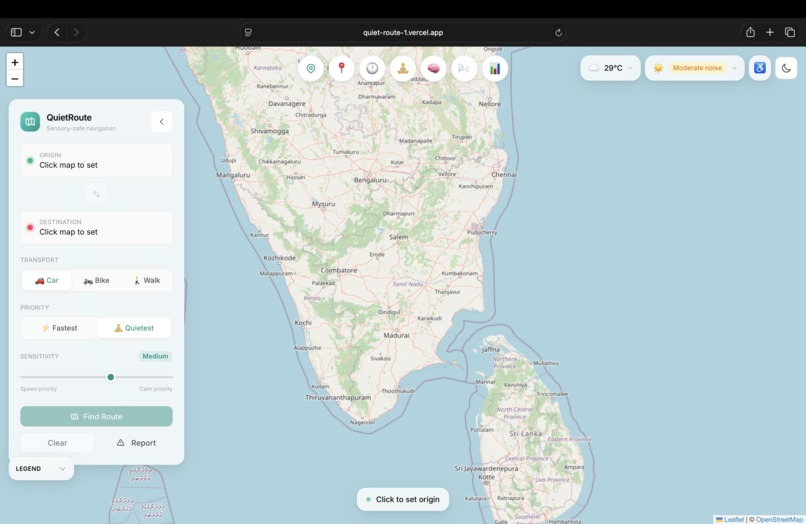Show the Safari sidebar

click(x=16, y=32)
